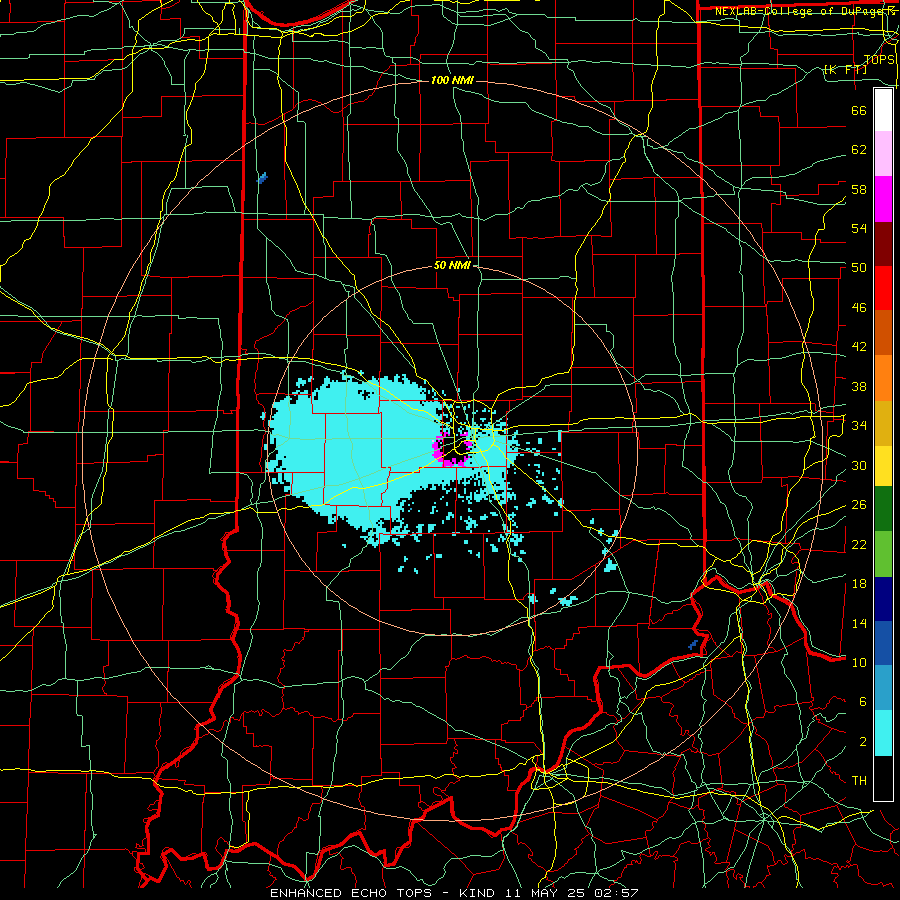The image size is (900, 900).
Task: Click the '14' legend value
Action: pos(859,623)
